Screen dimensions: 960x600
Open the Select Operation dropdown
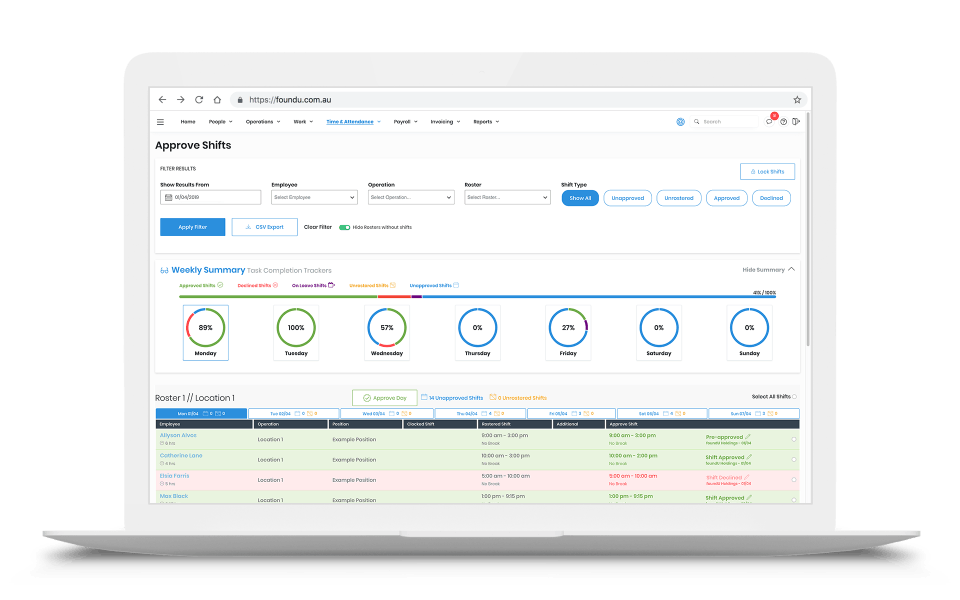point(411,197)
